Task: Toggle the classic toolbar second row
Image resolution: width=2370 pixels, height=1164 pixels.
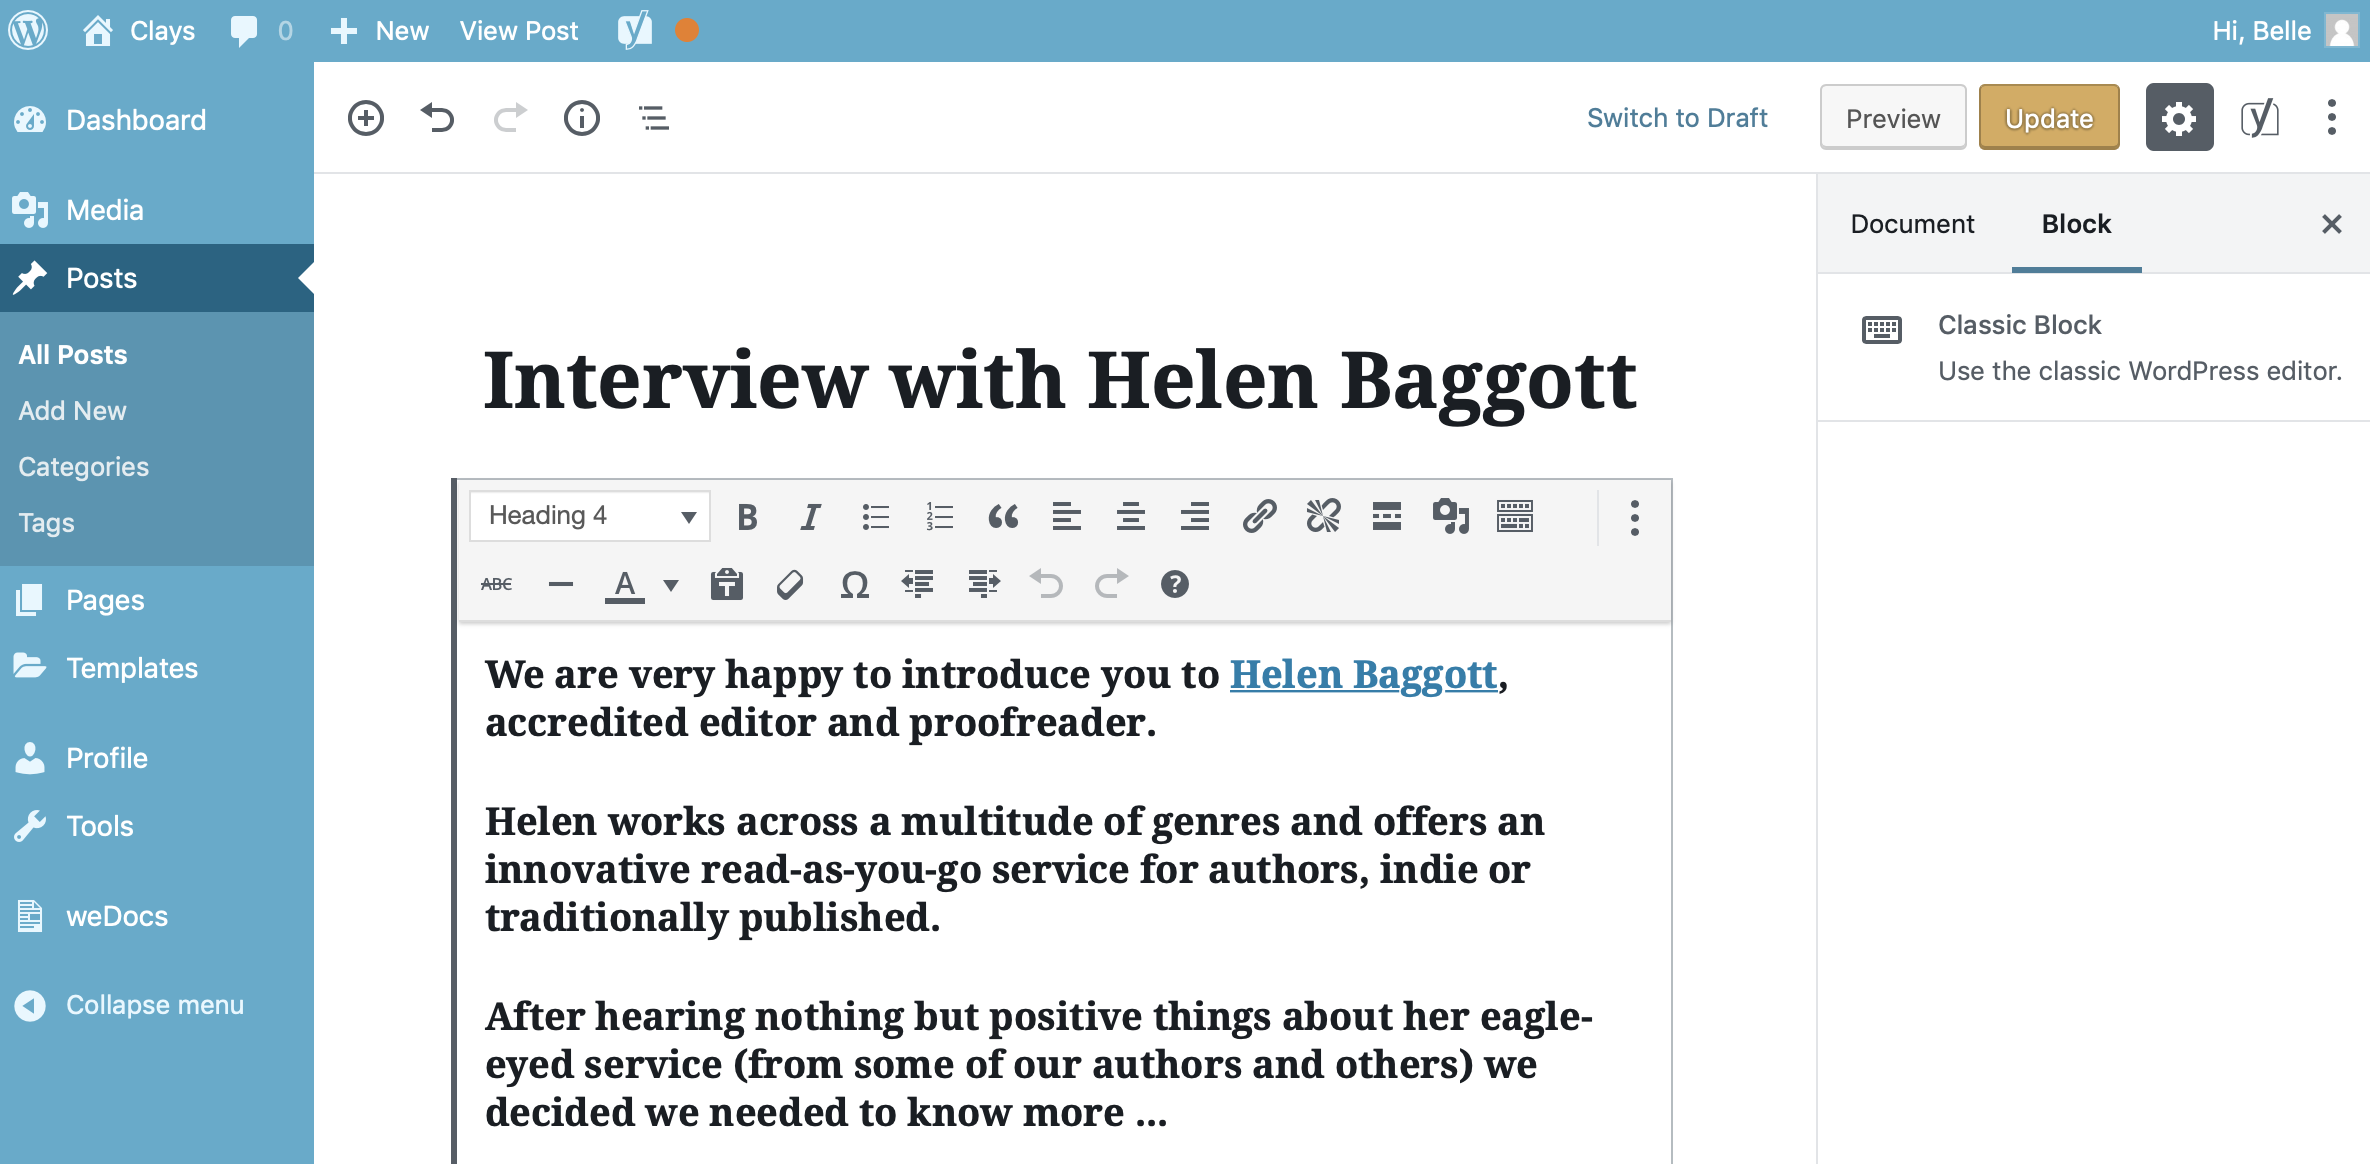Action: click(x=1515, y=517)
